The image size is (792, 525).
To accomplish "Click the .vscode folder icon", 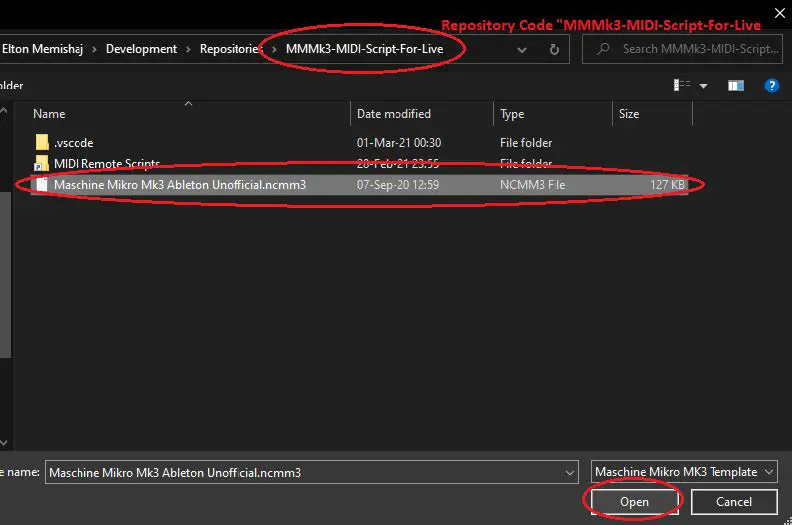I will 42,142.
